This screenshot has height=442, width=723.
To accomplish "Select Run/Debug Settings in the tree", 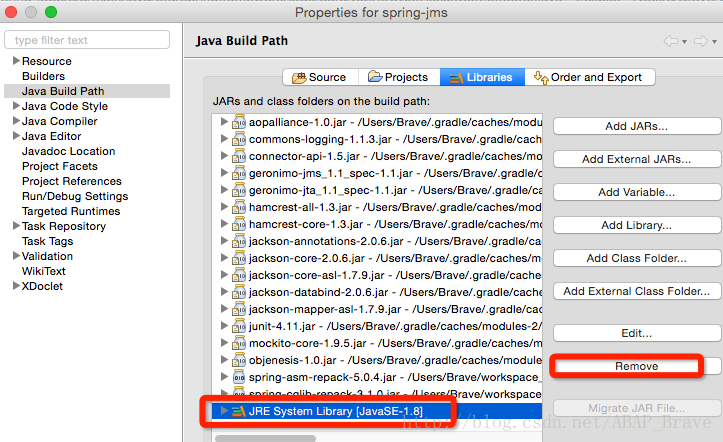I will [75, 196].
